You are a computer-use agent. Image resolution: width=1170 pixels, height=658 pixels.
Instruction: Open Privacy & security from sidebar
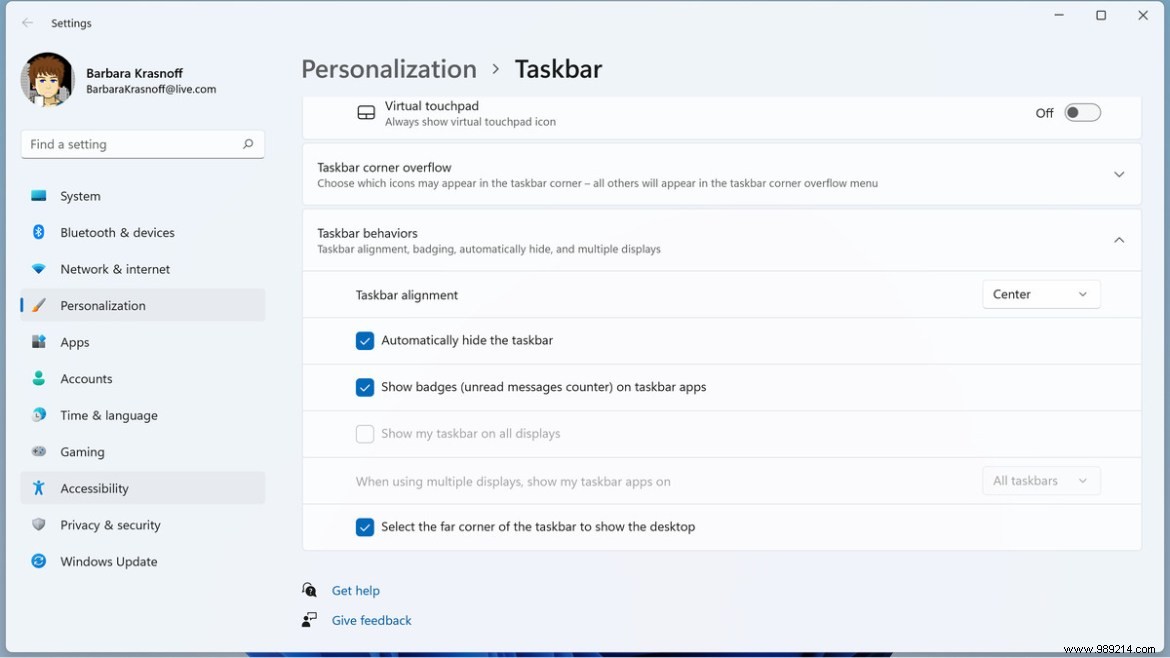coord(39,525)
